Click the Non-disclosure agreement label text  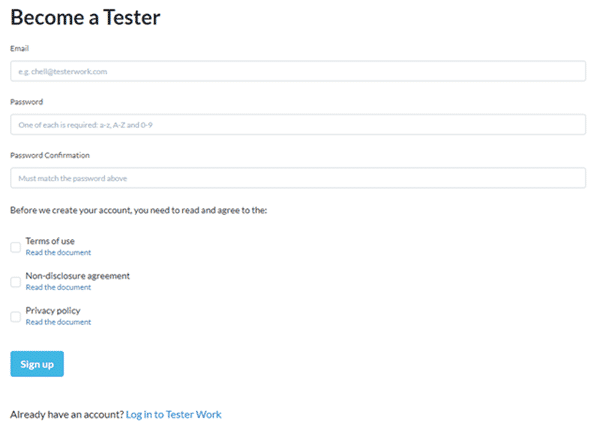pos(78,276)
